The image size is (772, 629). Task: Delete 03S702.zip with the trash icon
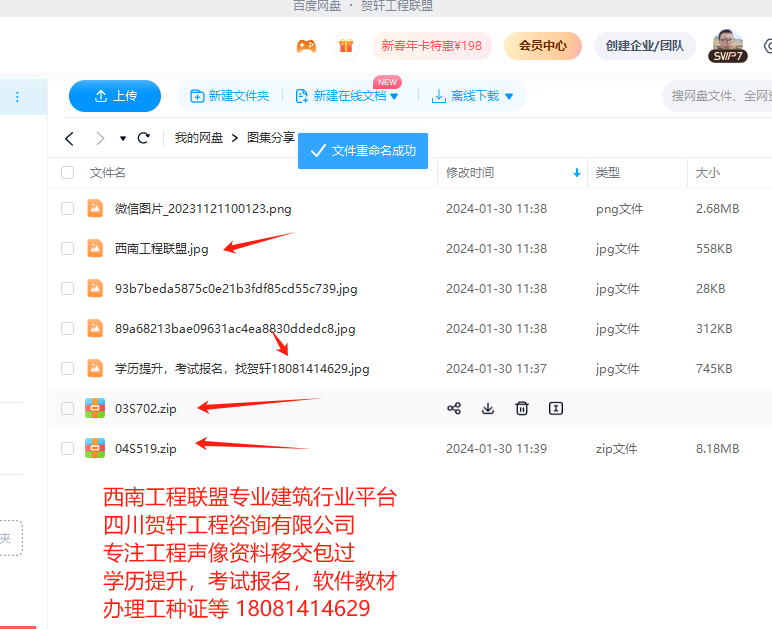(x=522, y=409)
